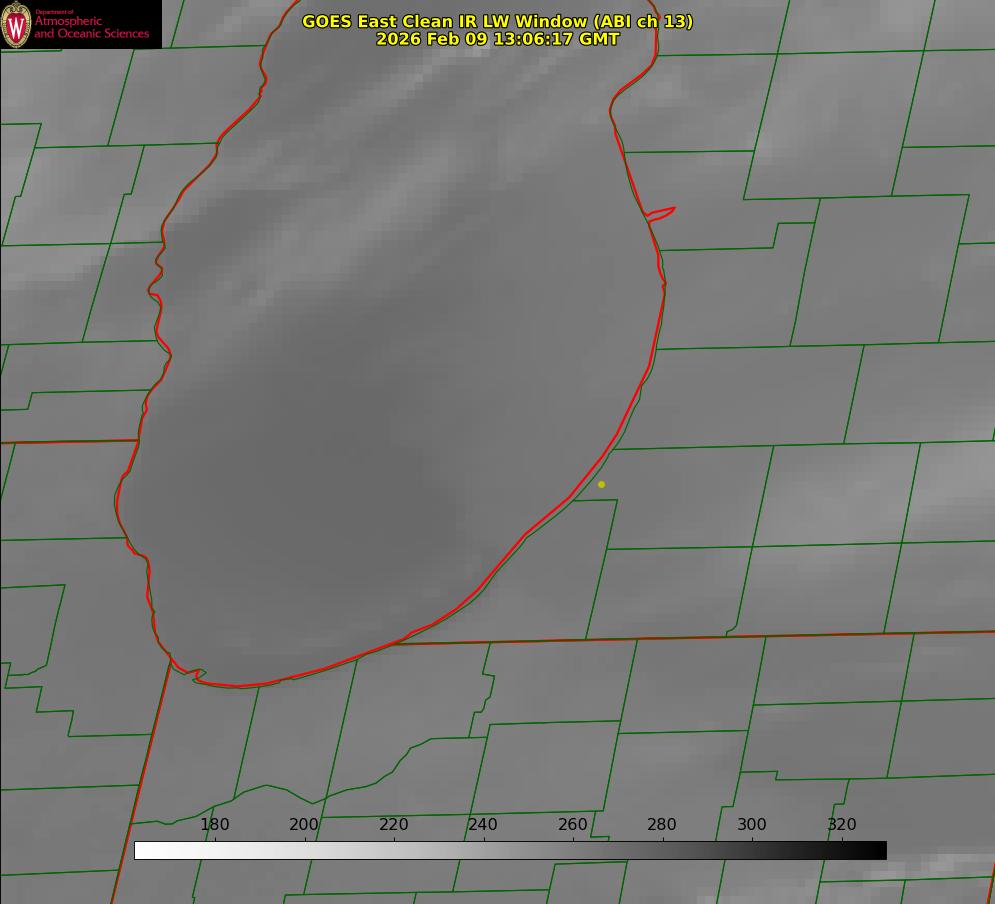This screenshot has width=995, height=904.
Task: Click the 220 colorbar tick label
Action: tap(394, 824)
